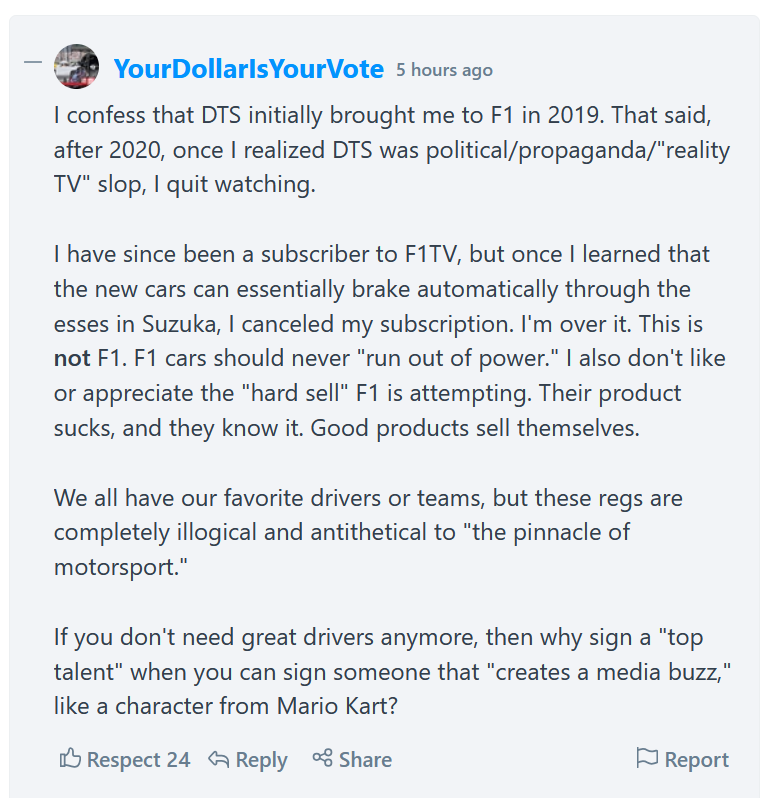Collapse the comment thread with the dash toggle

click(x=33, y=62)
